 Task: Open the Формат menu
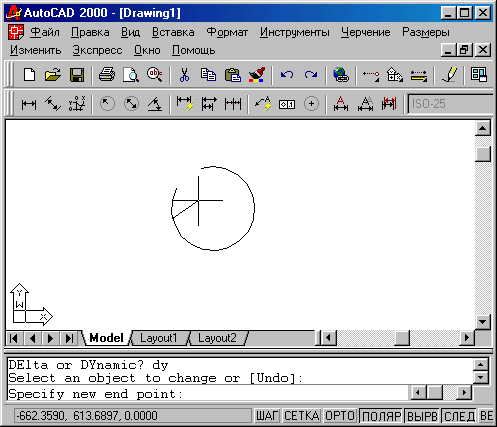click(x=227, y=32)
